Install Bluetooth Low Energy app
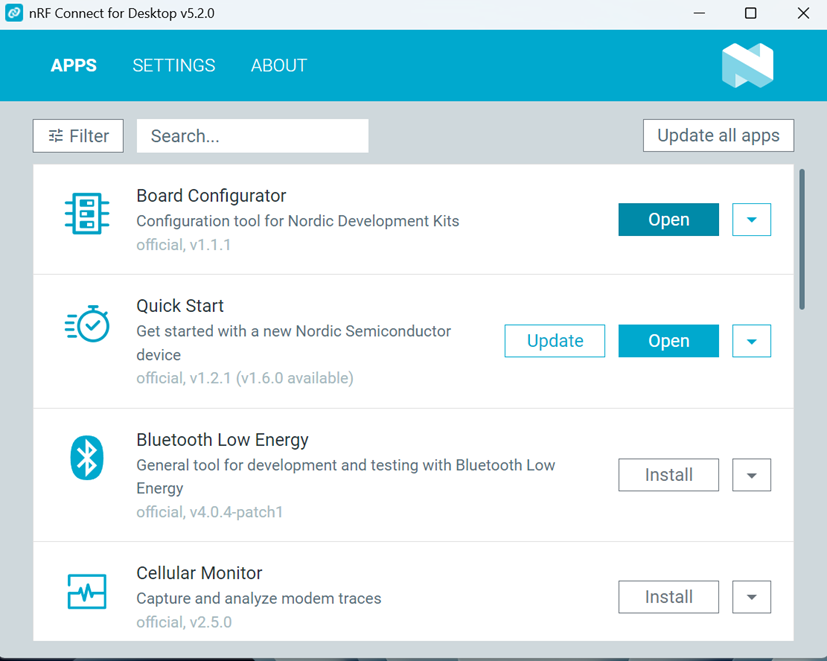 (668, 475)
